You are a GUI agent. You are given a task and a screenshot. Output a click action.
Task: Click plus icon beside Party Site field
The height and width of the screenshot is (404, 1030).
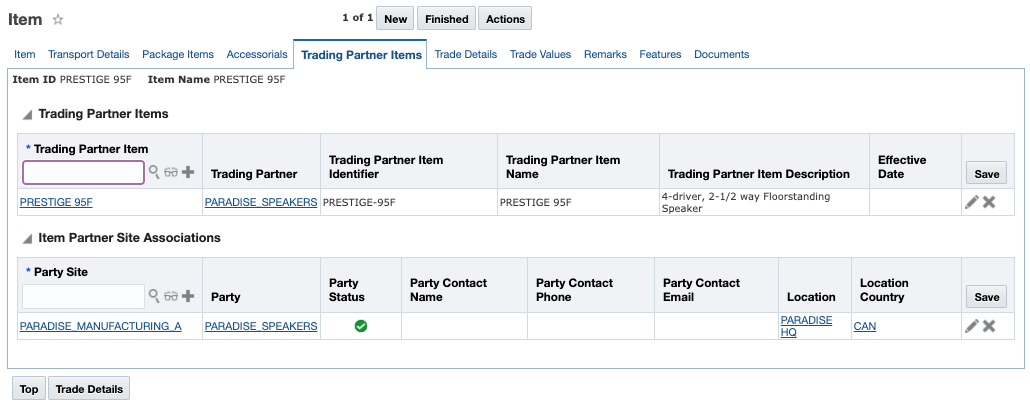tap(188, 297)
